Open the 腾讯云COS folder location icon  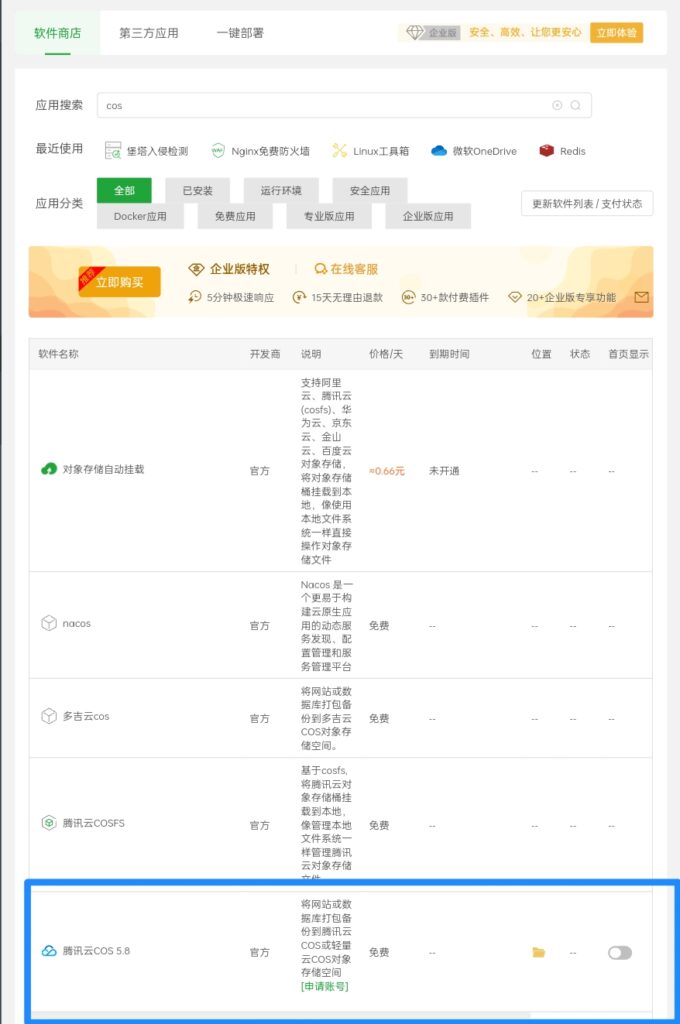tap(539, 953)
